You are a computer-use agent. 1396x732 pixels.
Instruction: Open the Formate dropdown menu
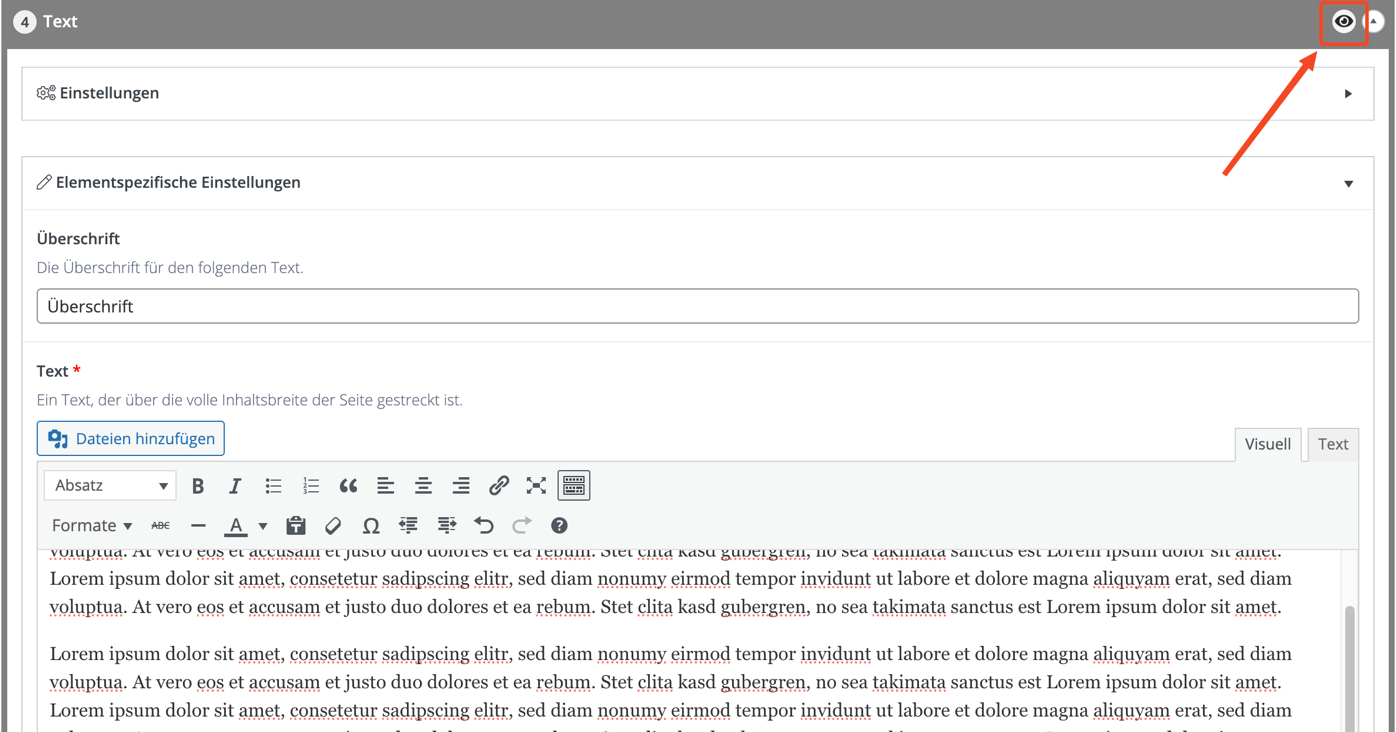coord(91,526)
